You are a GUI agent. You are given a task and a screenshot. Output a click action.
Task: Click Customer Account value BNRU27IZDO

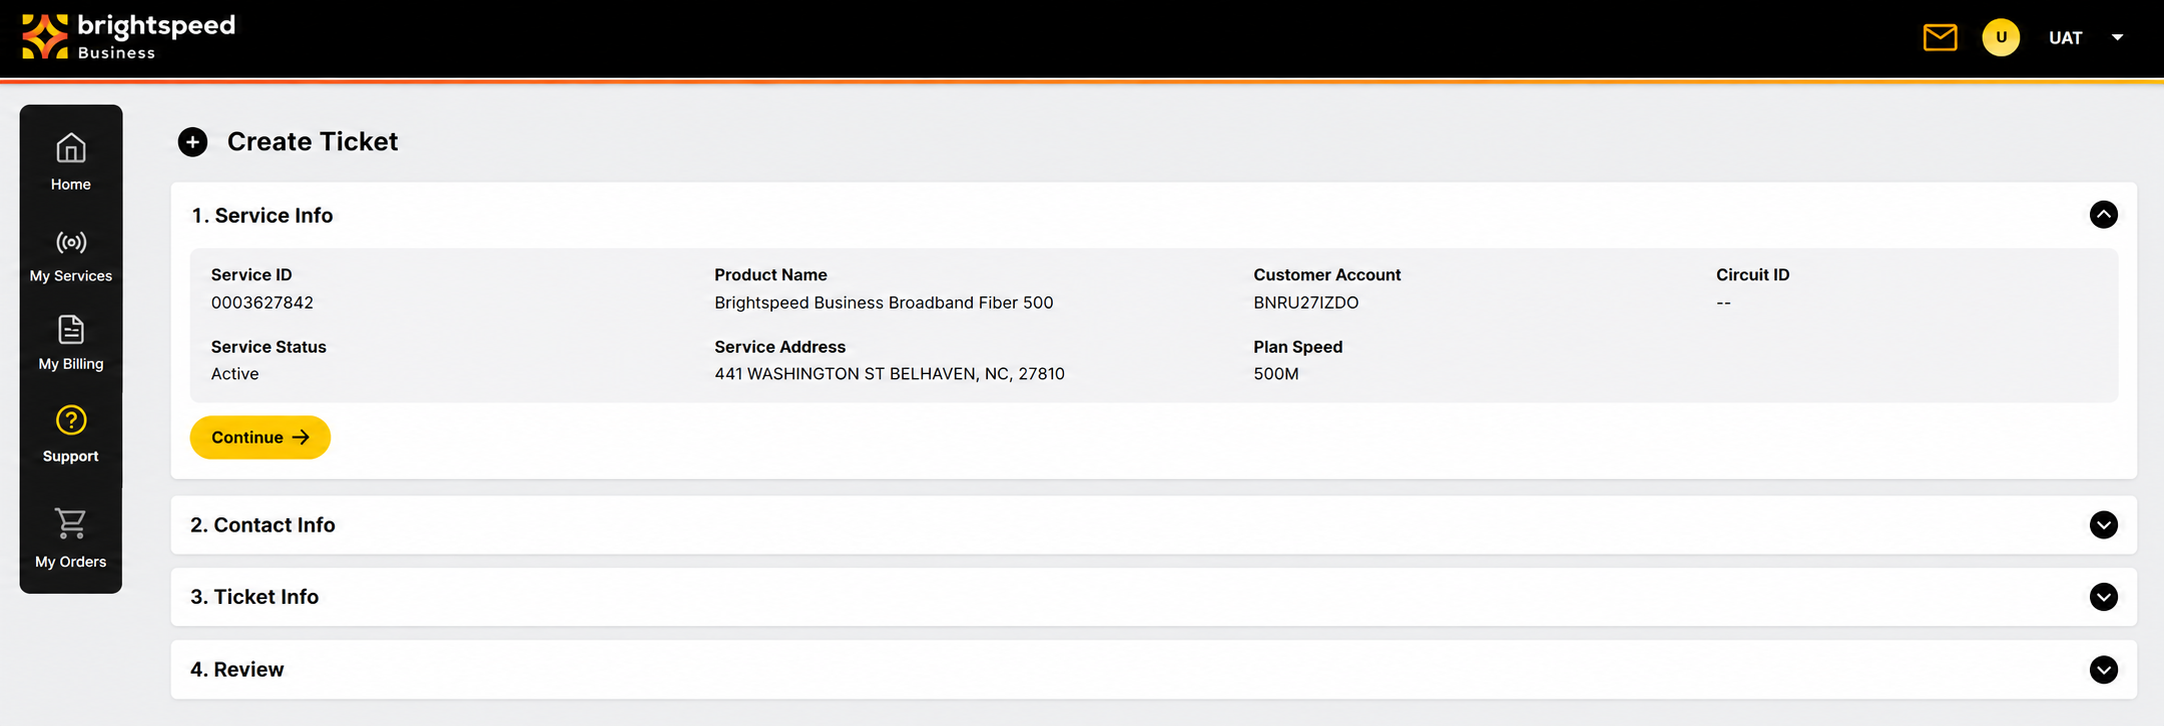[1306, 303]
